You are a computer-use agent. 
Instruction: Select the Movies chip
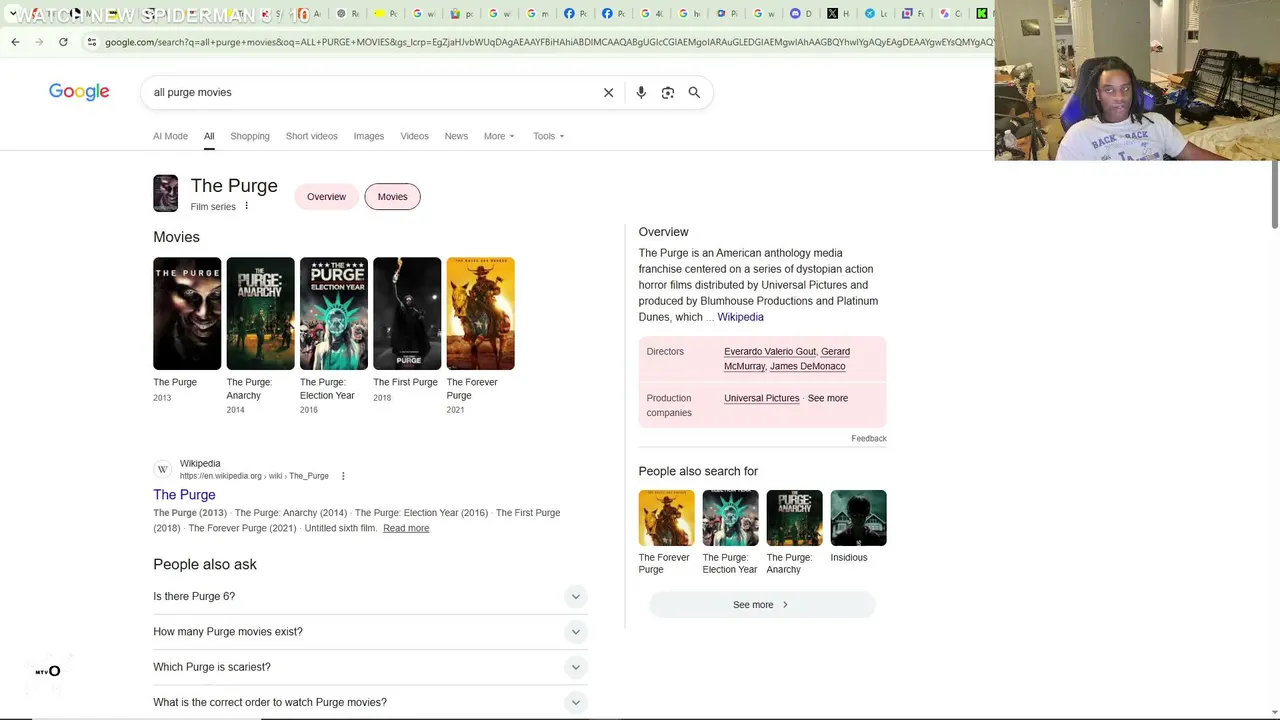392,196
